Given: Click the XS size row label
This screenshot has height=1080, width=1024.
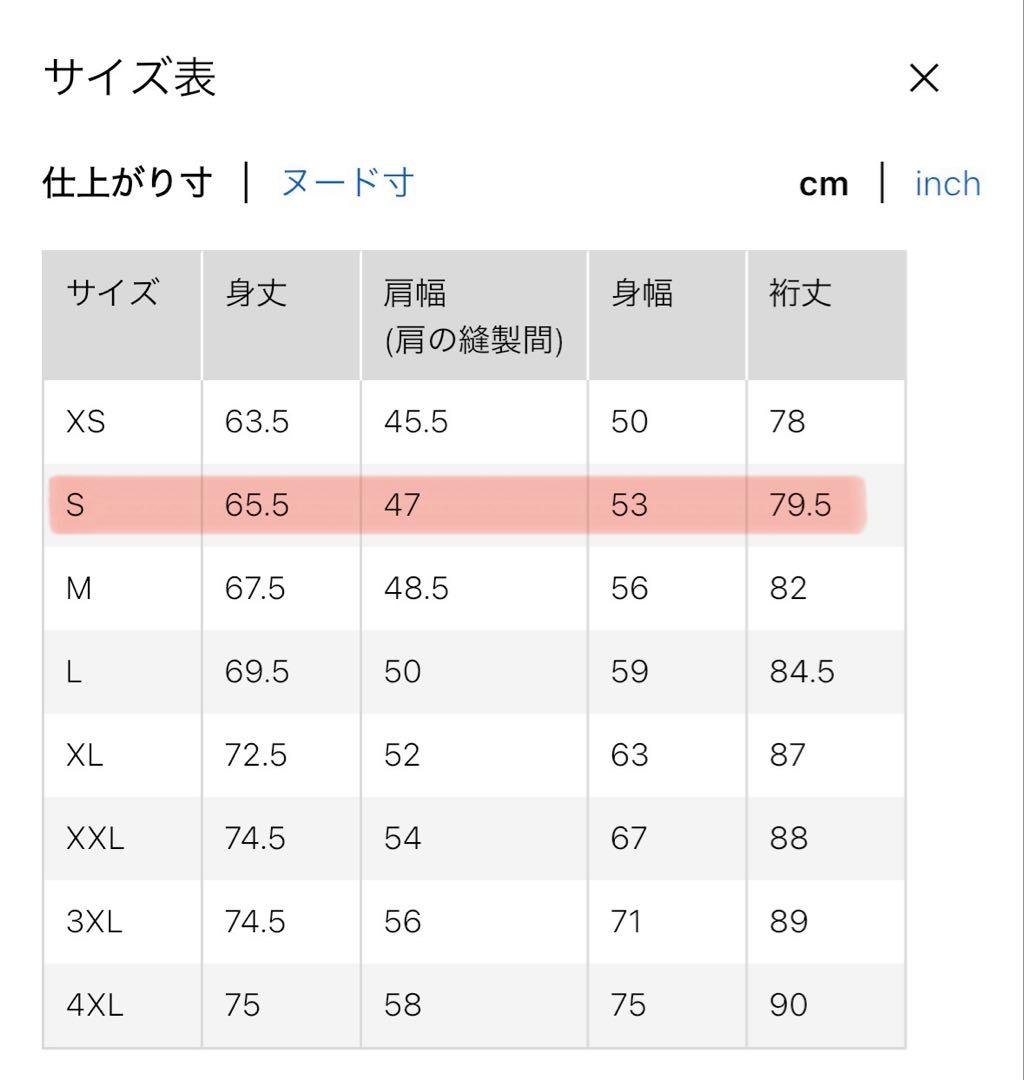Looking at the screenshot, I should pyautogui.click(x=85, y=422).
